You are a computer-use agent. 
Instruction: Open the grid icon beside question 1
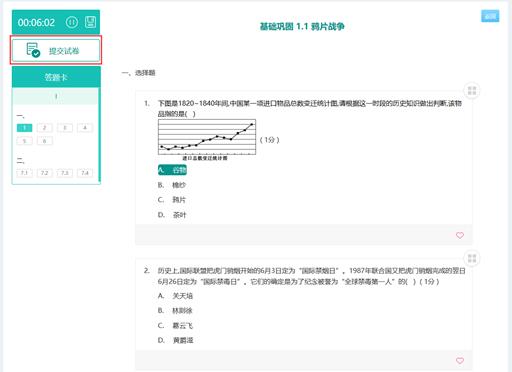pyautogui.click(x=472, y=90)
